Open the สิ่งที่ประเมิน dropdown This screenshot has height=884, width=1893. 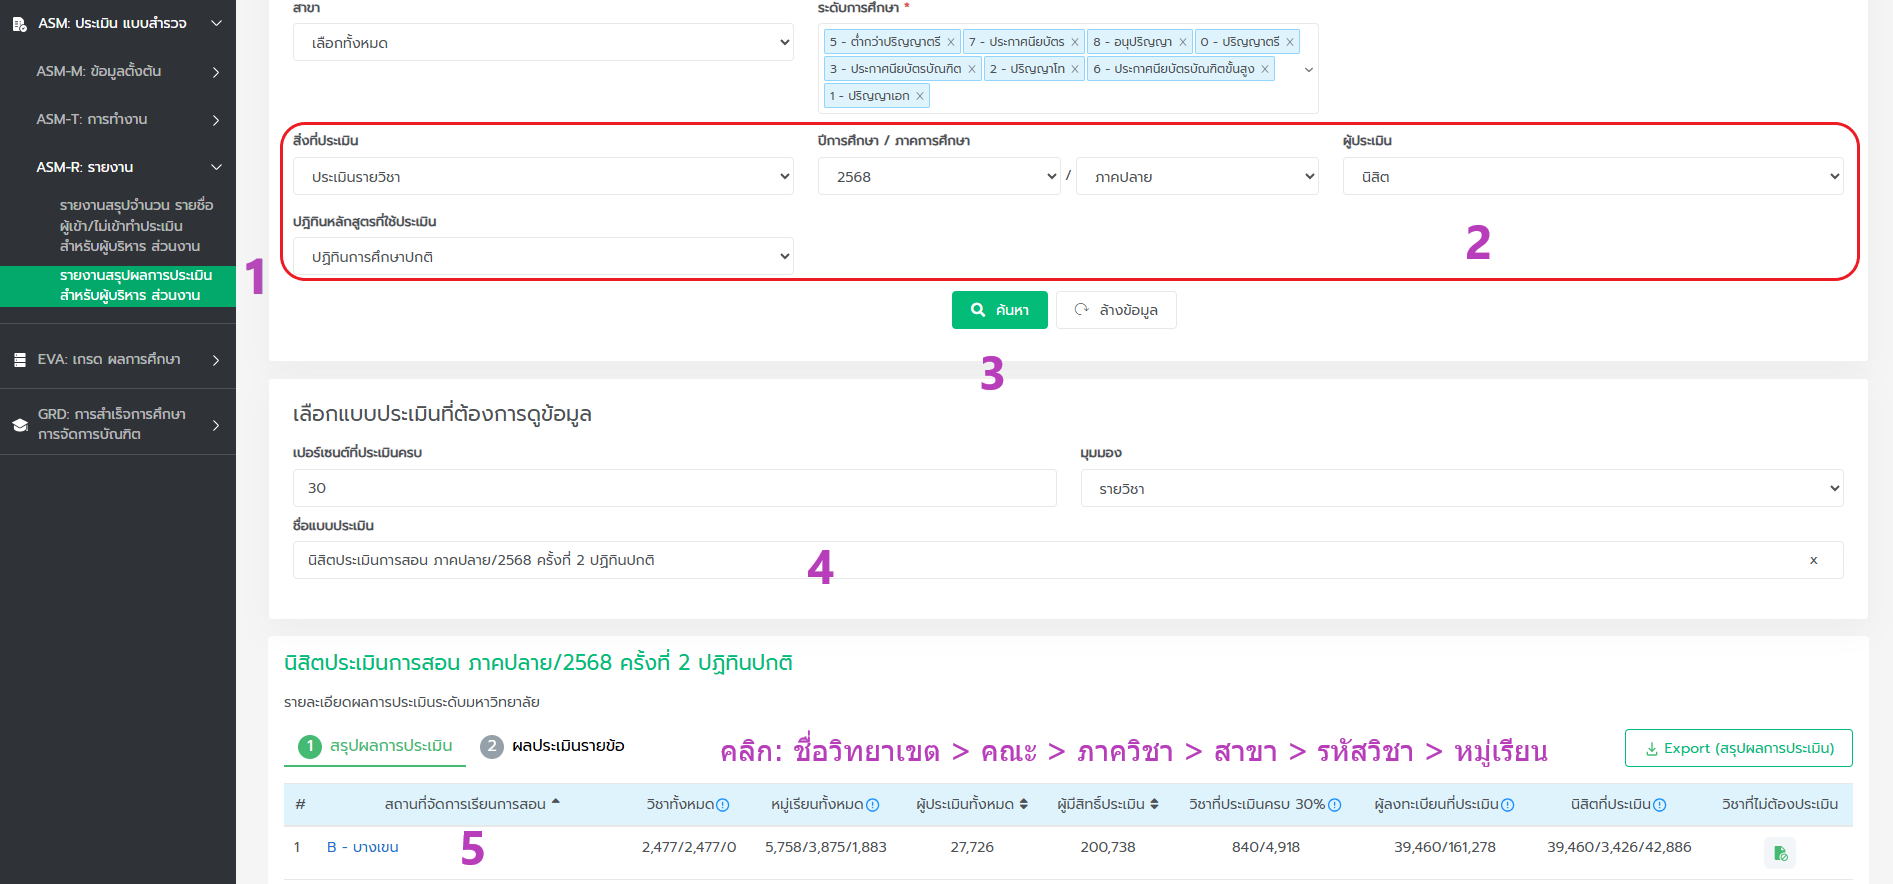(x=543, y=177)
